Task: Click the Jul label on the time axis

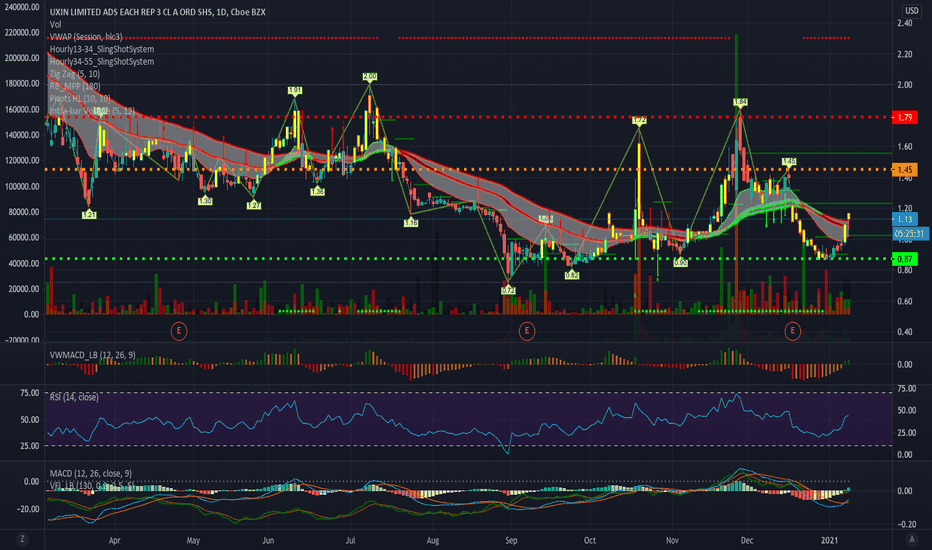Action: [350, 540]
